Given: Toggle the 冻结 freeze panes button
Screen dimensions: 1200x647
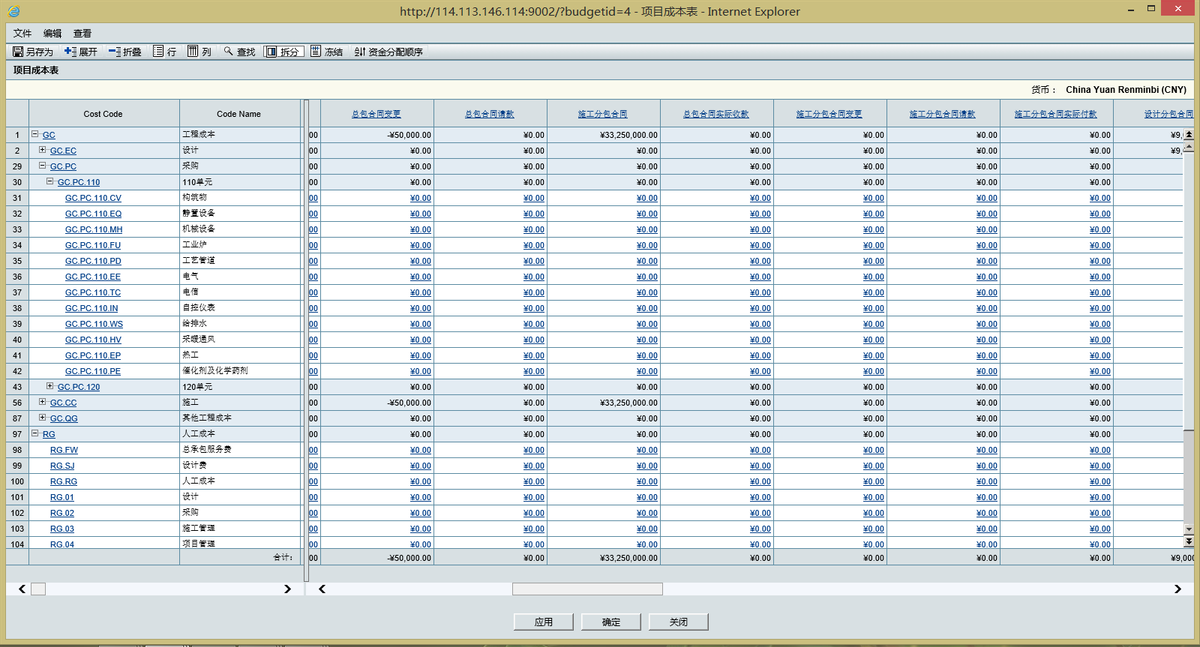Looking at the screenshot, I should point(327,51).
